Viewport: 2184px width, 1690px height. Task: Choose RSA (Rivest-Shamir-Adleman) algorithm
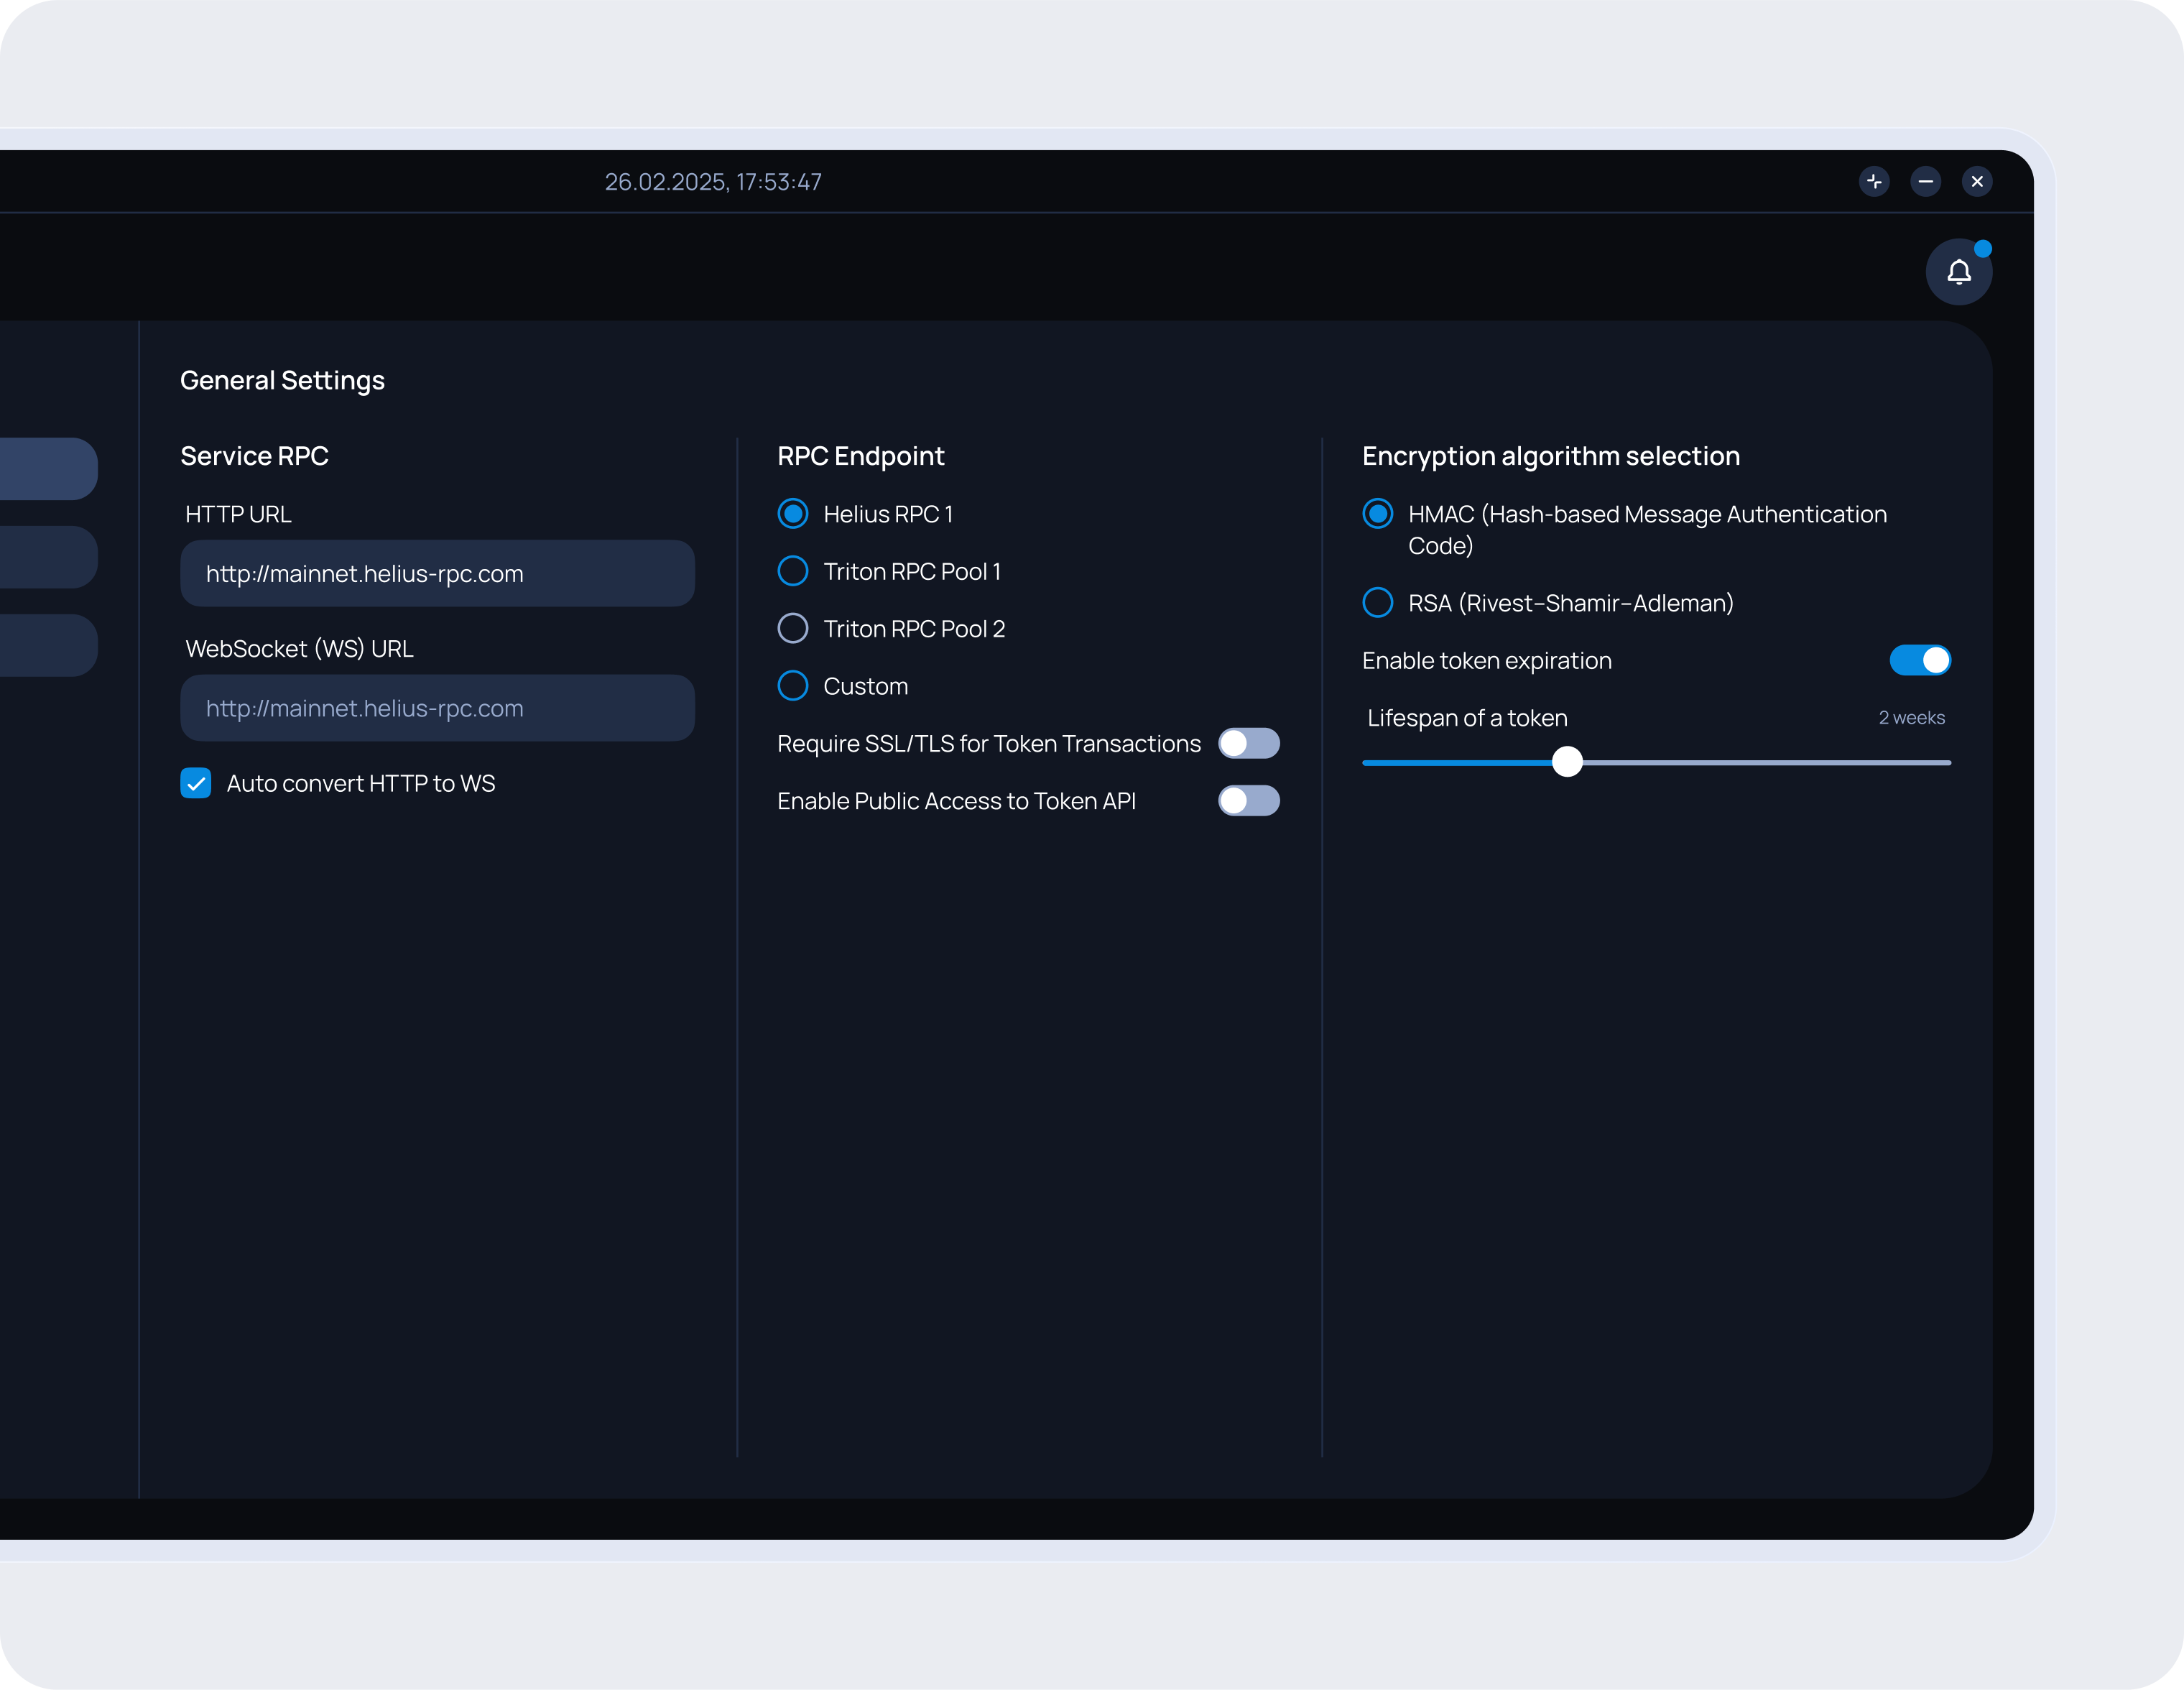1378,603
